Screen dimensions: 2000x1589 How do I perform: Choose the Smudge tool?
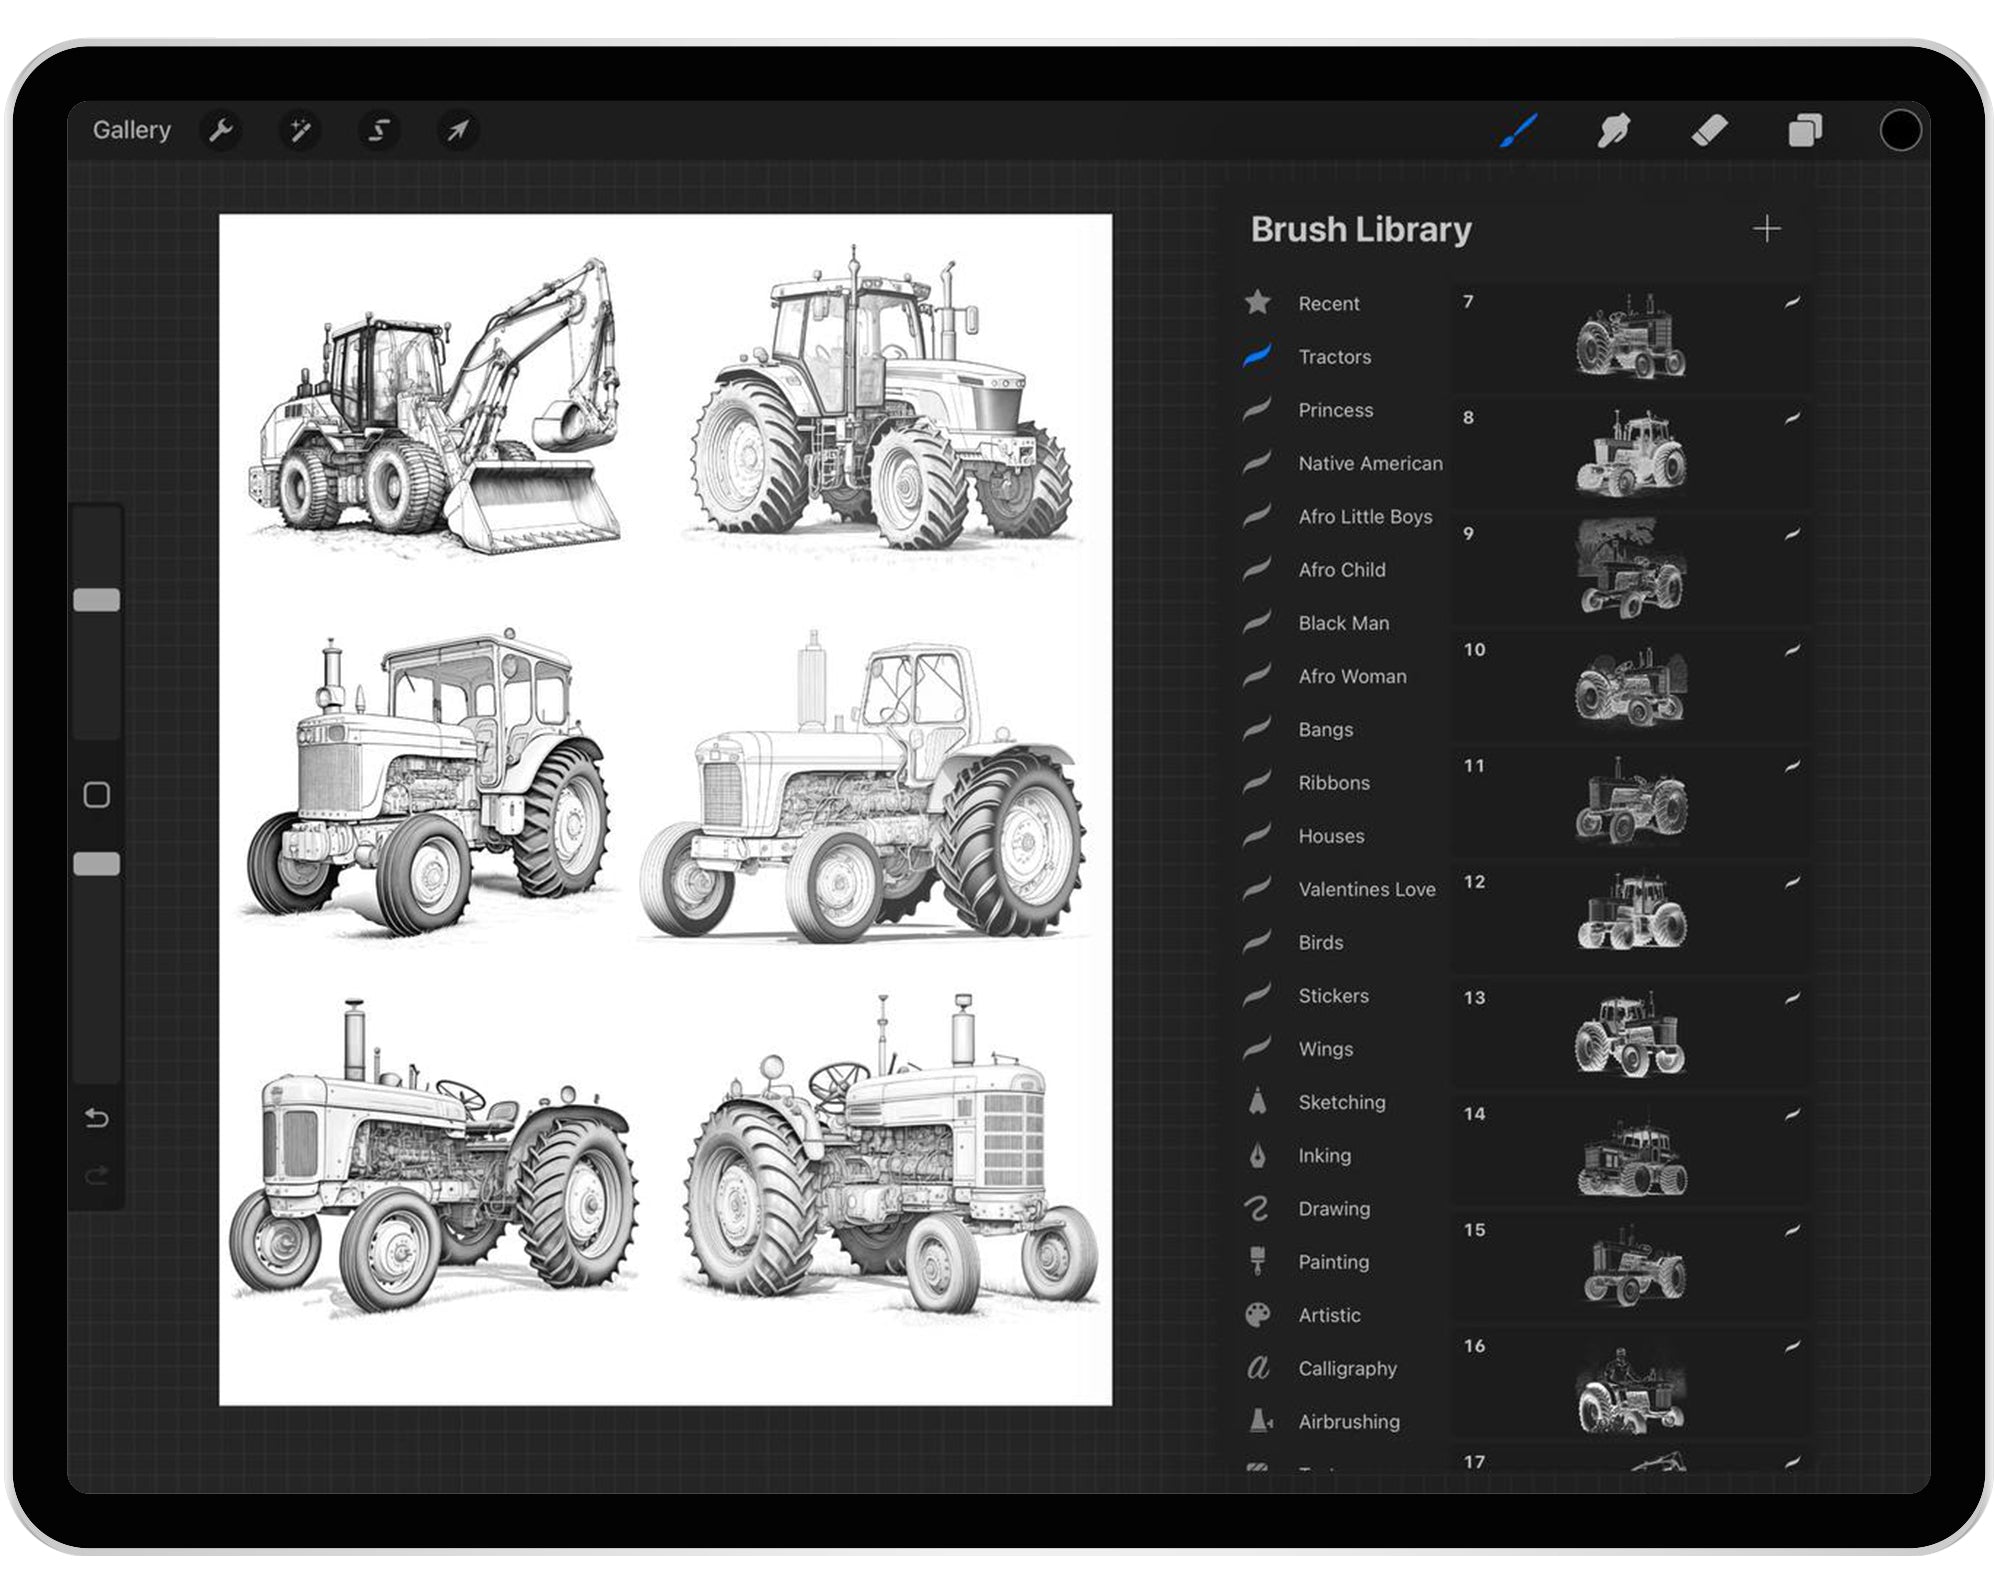pos(1613,129)
